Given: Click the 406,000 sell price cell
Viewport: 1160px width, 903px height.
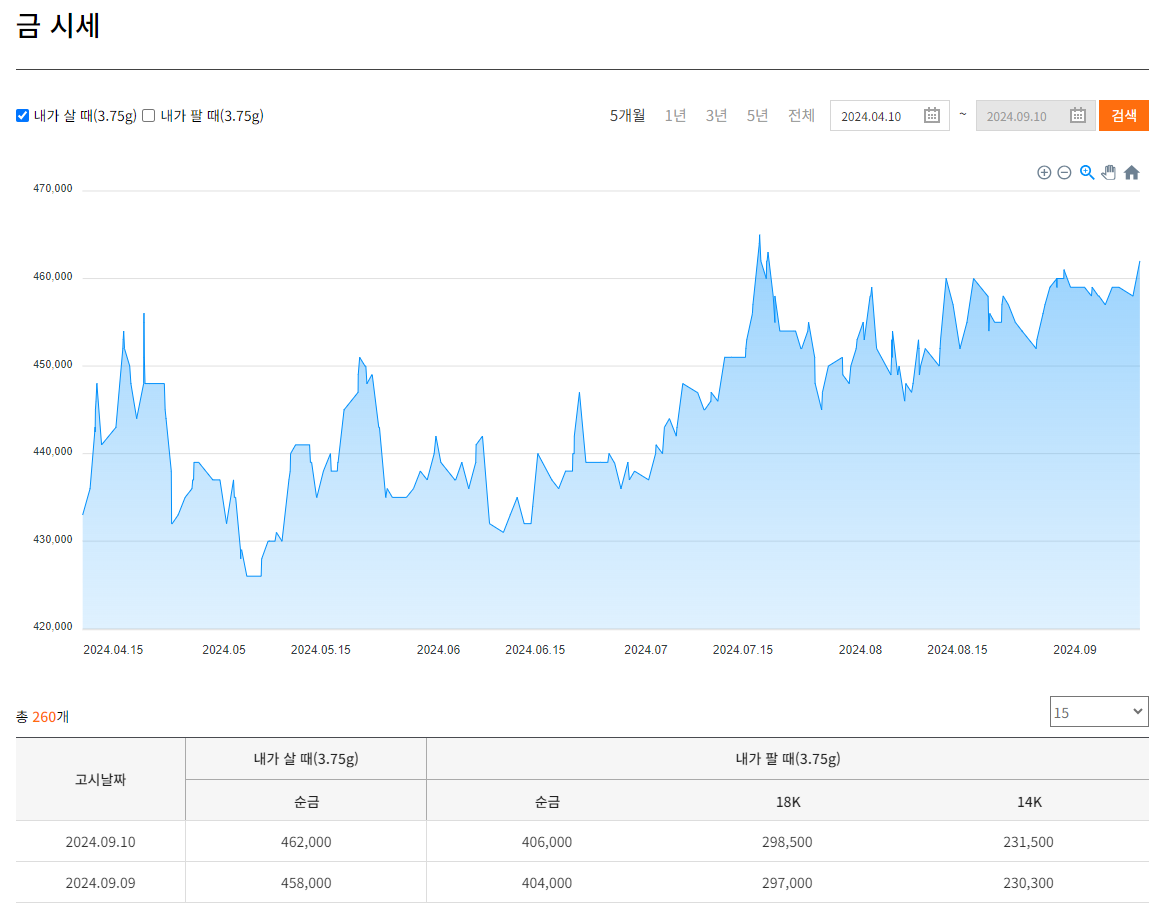Looking at the screenshot, I should pos(547,842).
